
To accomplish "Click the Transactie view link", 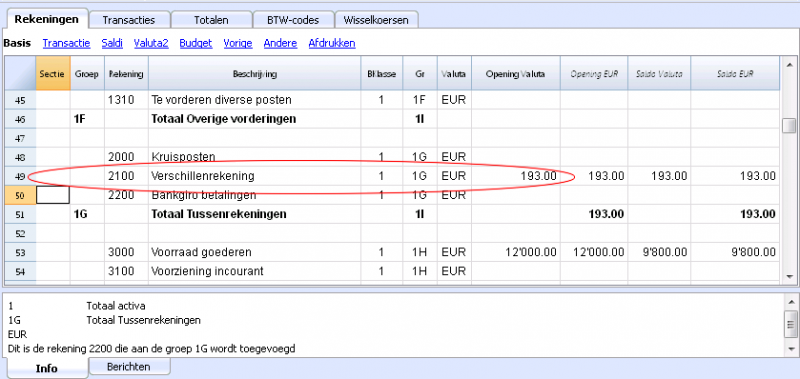I will [66, 43].
